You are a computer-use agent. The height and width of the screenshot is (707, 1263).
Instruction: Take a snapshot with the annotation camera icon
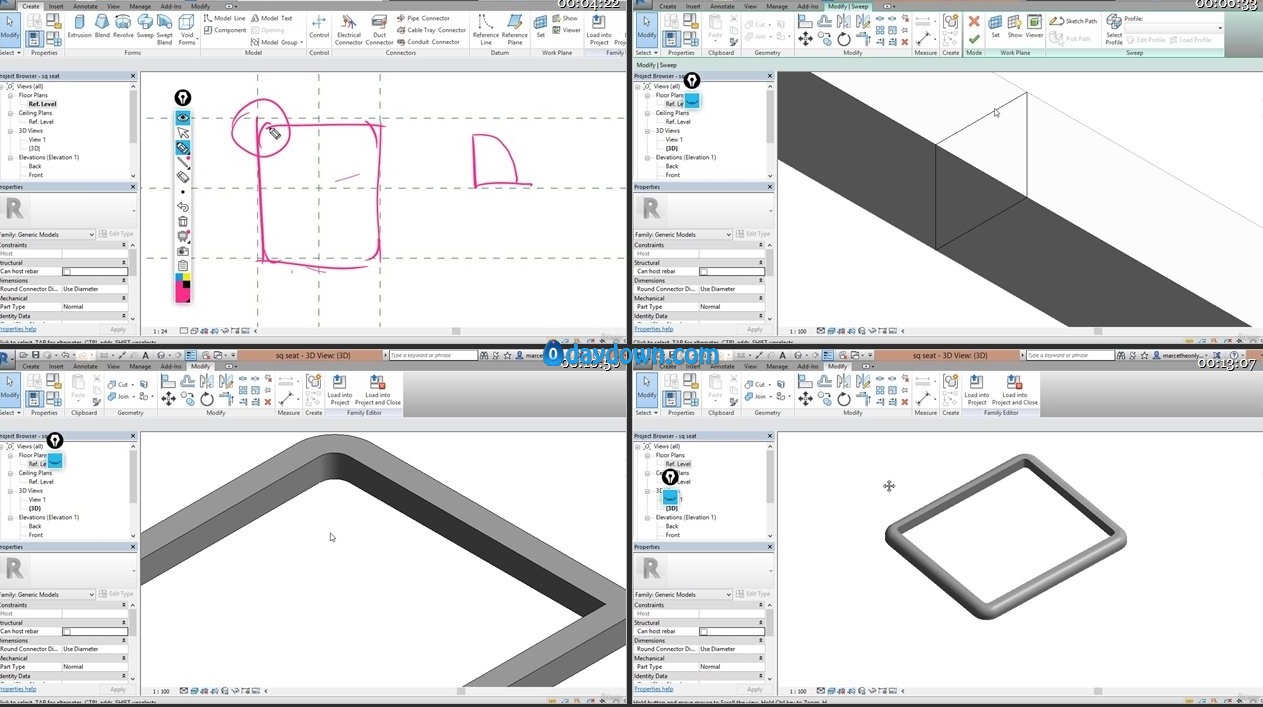[183, 251]
